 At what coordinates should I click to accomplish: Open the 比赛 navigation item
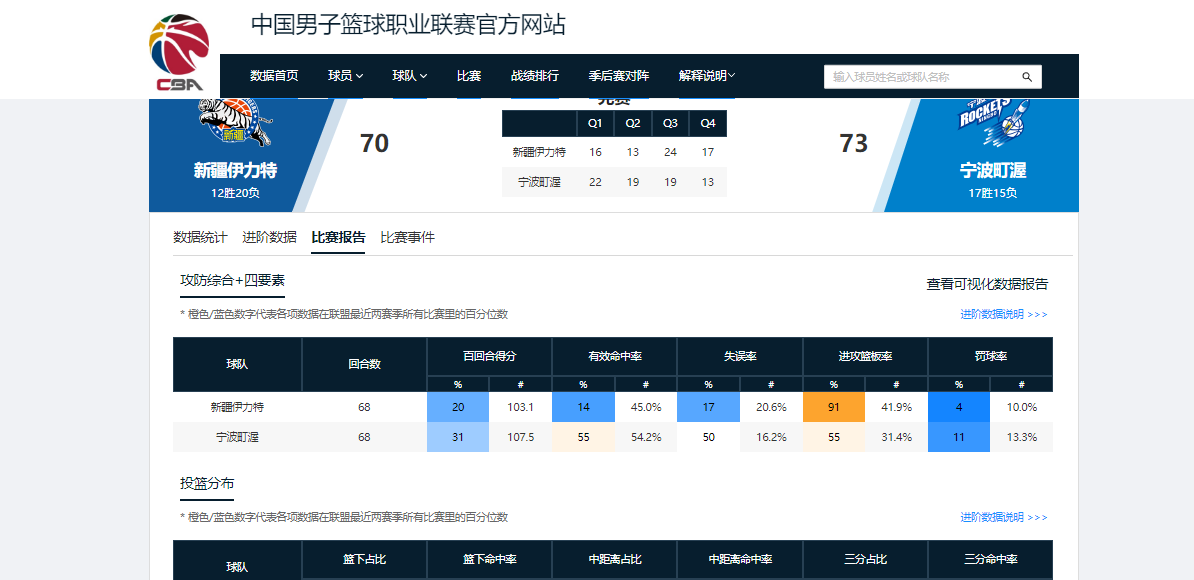tap(469, 76)
